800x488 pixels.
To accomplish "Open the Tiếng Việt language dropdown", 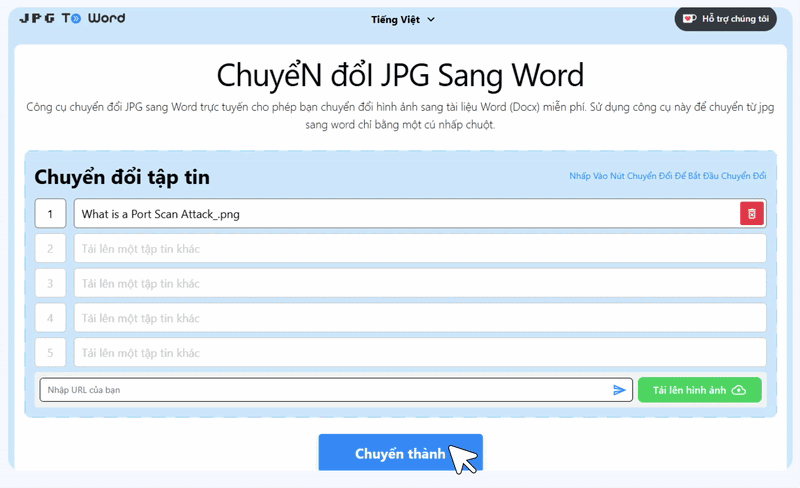I will (403, 19).
